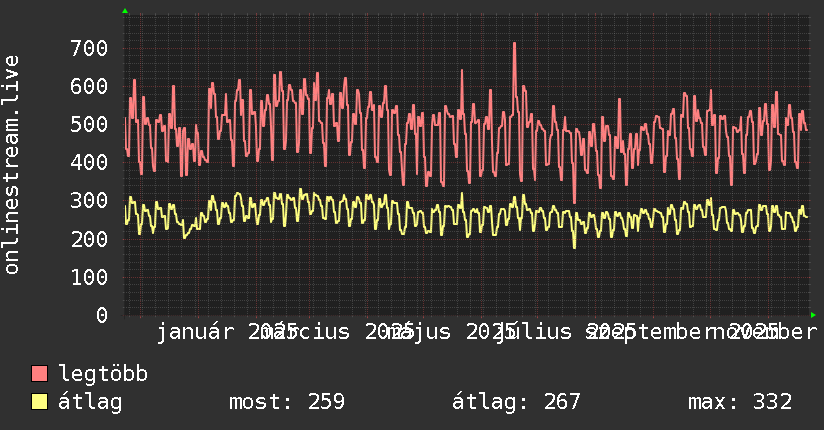Click the 400 y-axis label
Screen dimensions: 824x430
pos(89,162)
